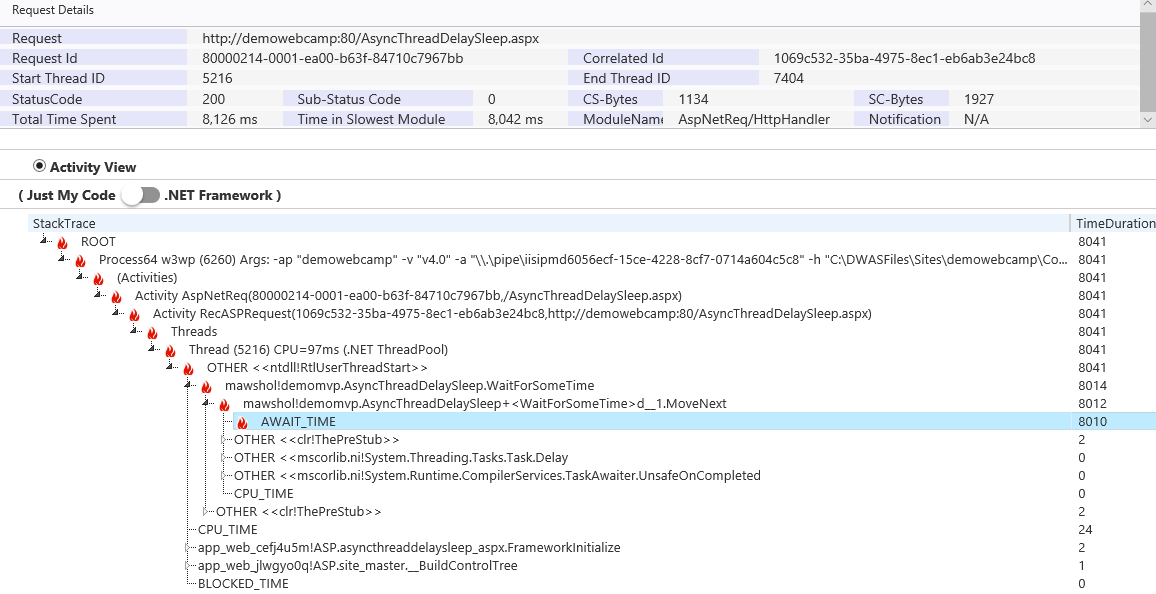Screen dimensions: 1156x594
Task: Expand the Task.Delay node
Action: pyautogui.click(x=223, y=458)
